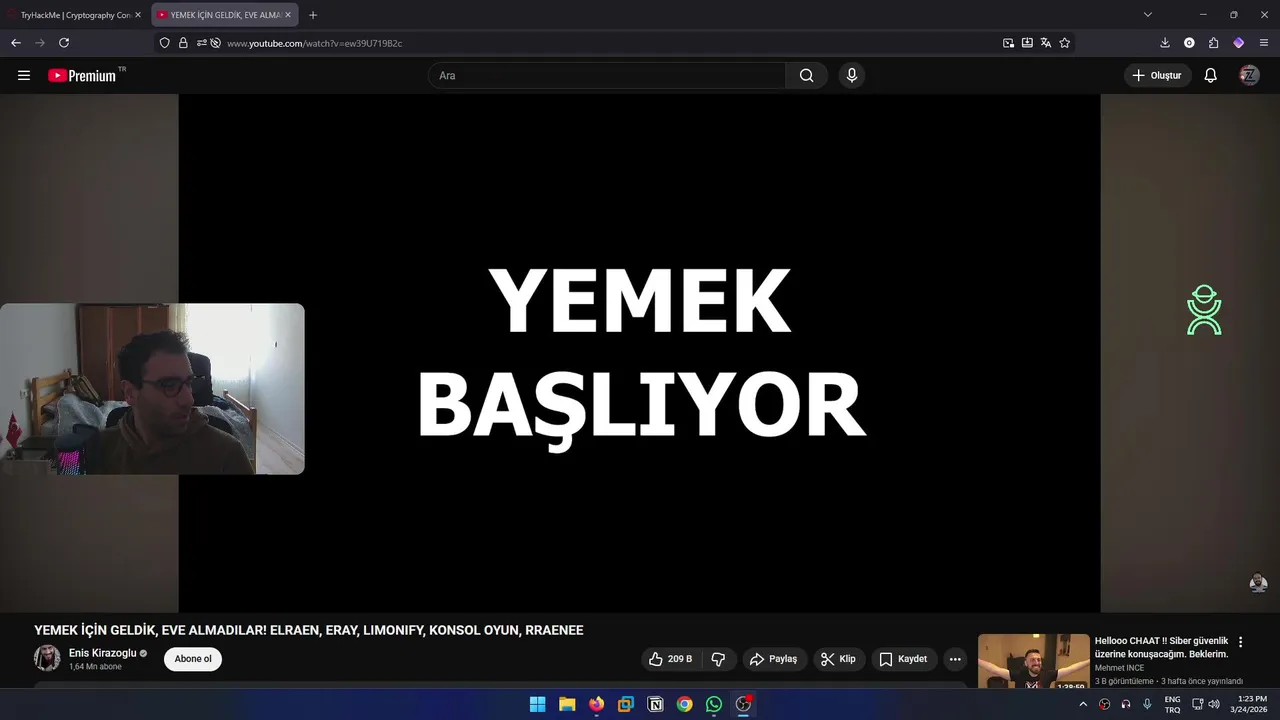The width and height of the screenshot is (1280, 720).
Task: Click the round extension icon beside downloads
Action: pyautogui.click(x=1189, y=43)
